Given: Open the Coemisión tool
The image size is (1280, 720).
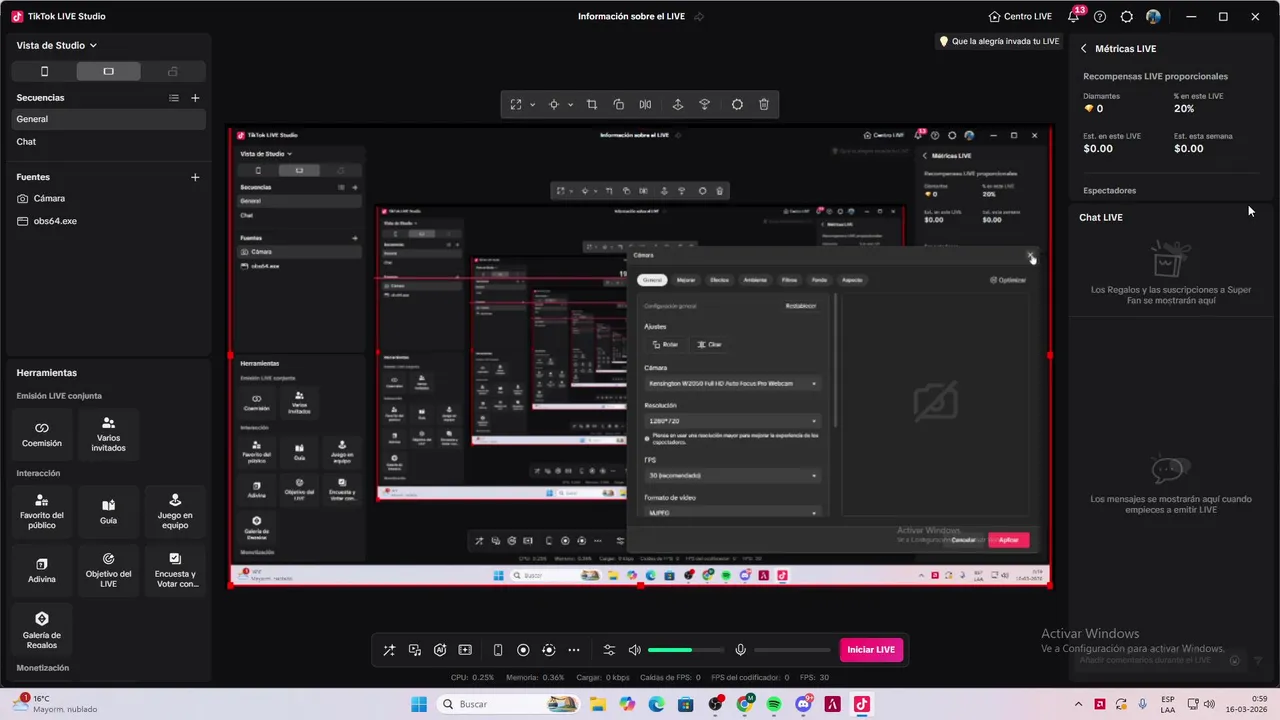Looking at the screenshot, I should [x=42, y=434].
